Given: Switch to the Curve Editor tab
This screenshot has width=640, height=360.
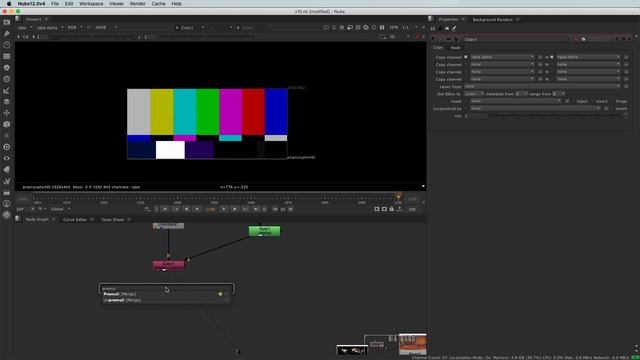Looking at the screenshot, I should (75, 220).
